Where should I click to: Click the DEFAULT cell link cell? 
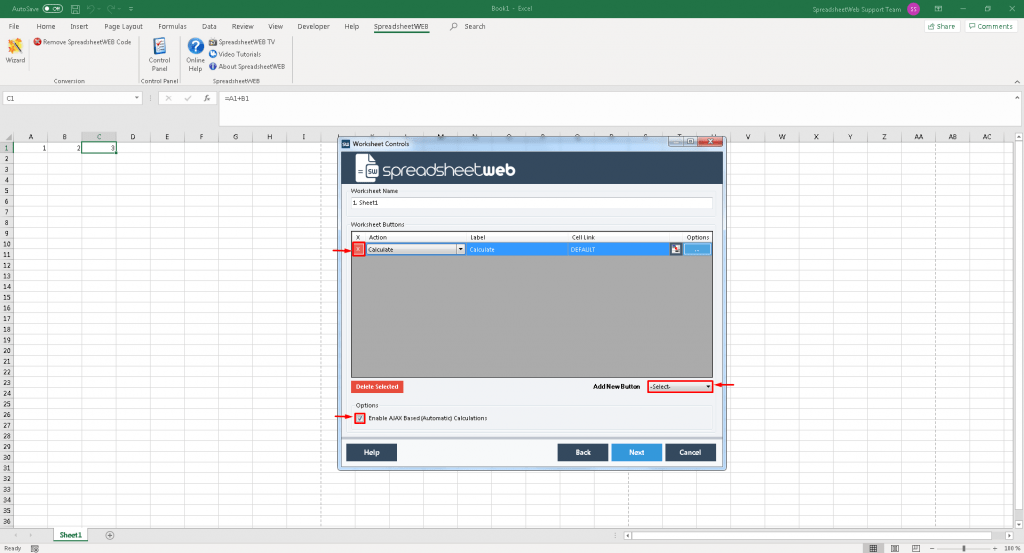pos(618,249)
